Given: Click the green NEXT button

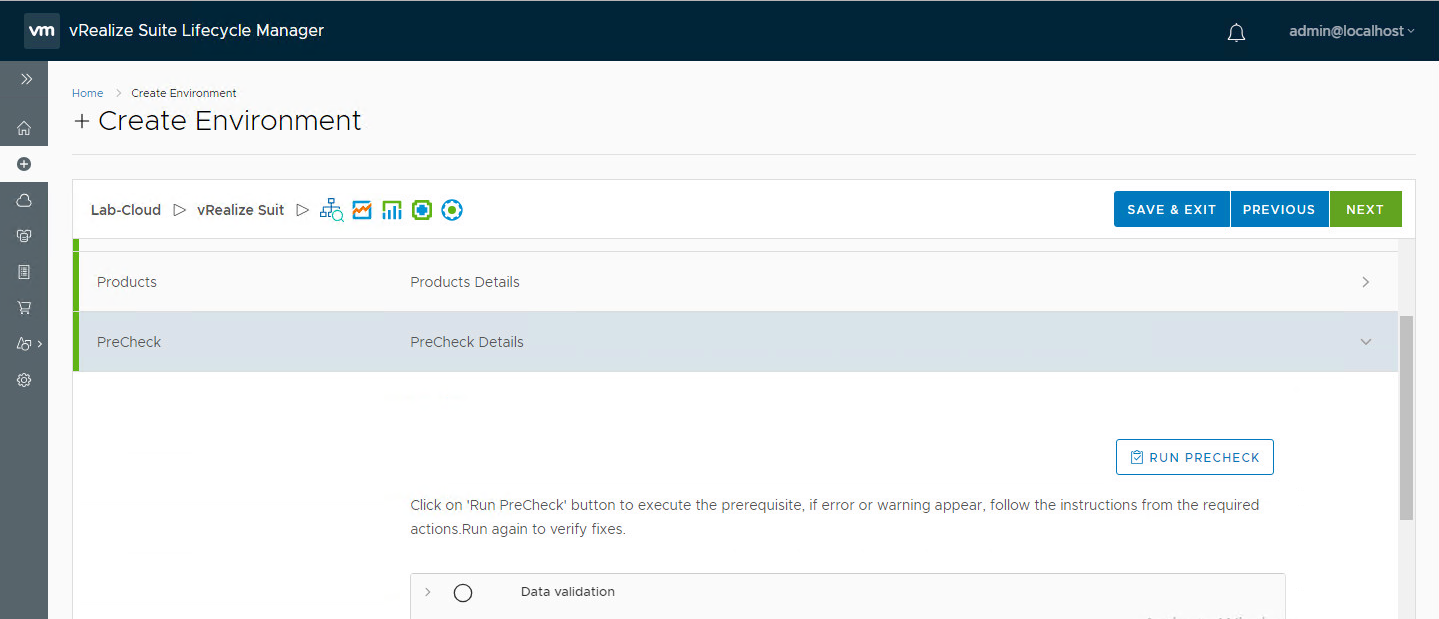Looking at the screenshot, I should click(x=1364, y=209).
